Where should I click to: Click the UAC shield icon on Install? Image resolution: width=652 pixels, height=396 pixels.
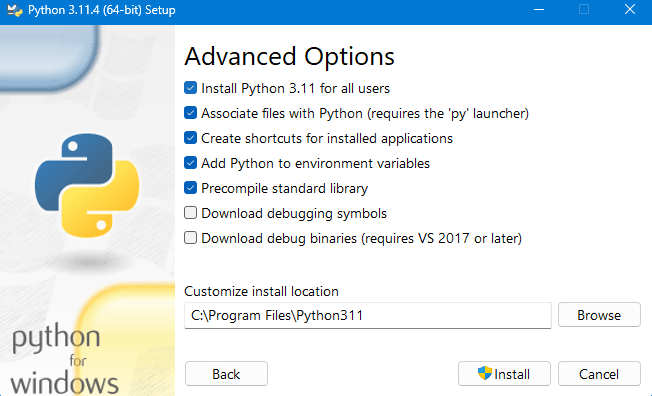click(x=484, y=373)
